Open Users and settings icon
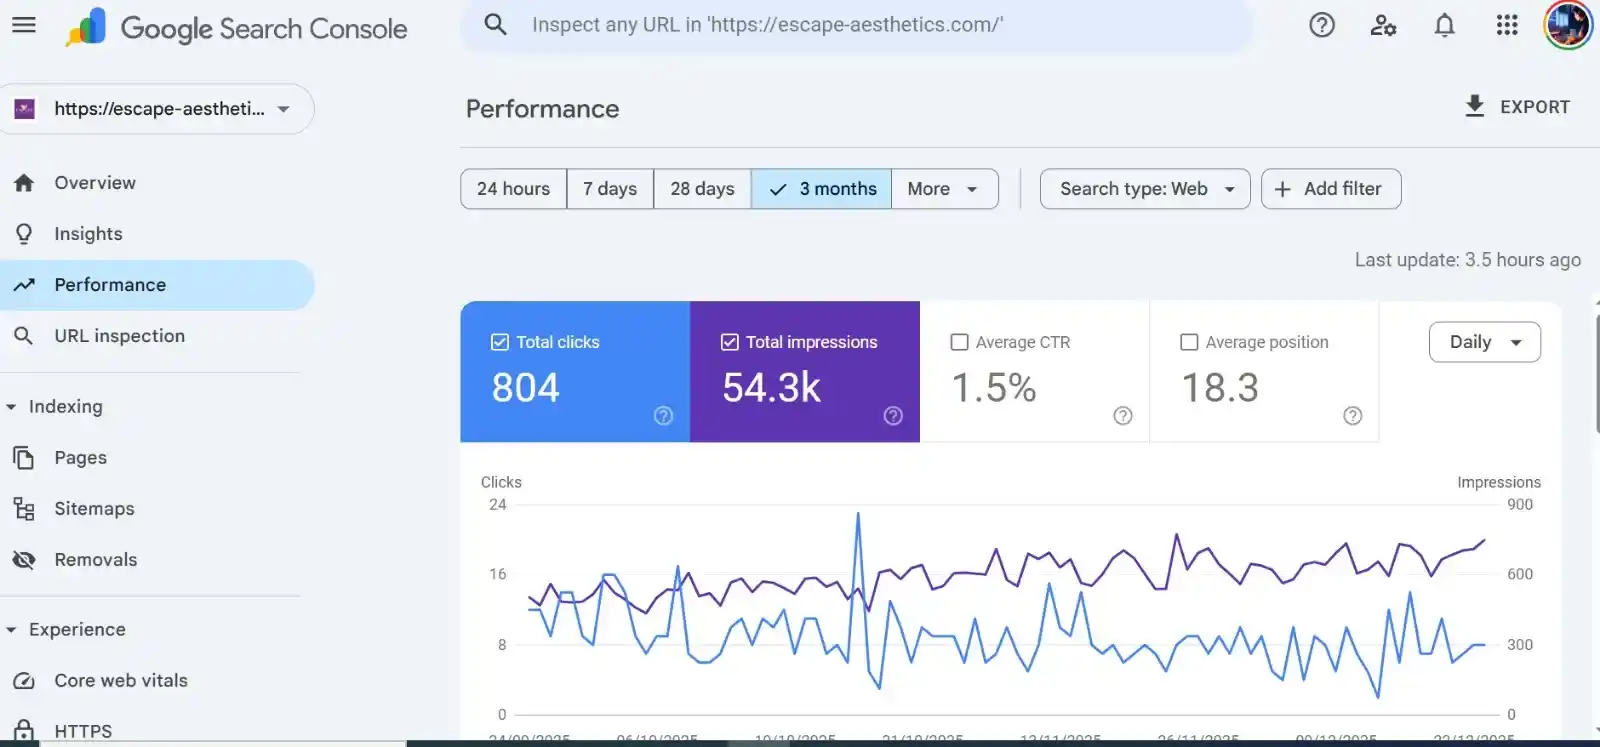 pyautogui.click(x=1383, y=25)
